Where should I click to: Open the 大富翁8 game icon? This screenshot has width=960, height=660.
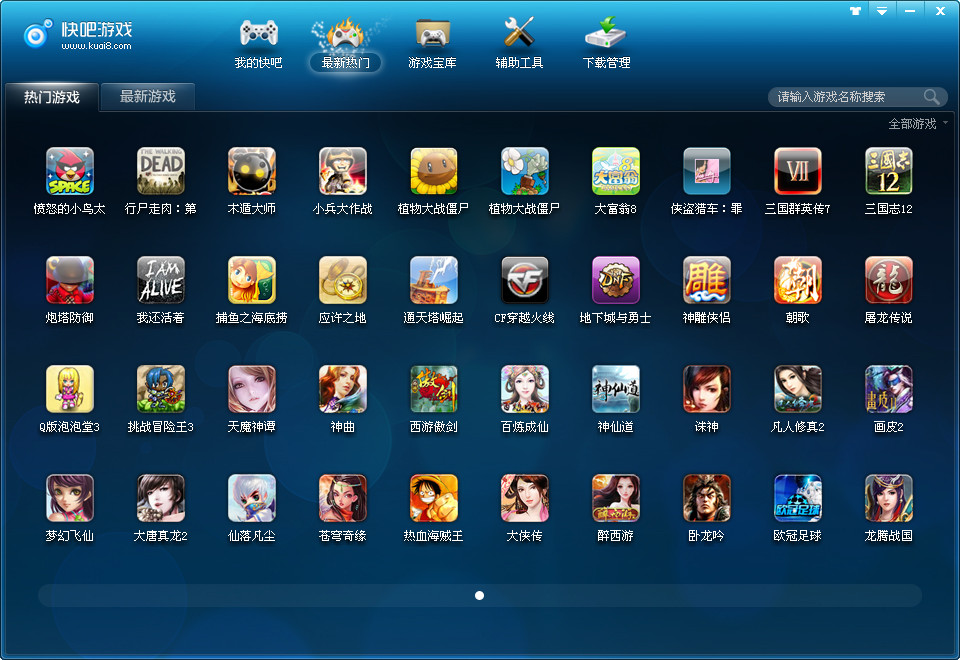(616, 171)
